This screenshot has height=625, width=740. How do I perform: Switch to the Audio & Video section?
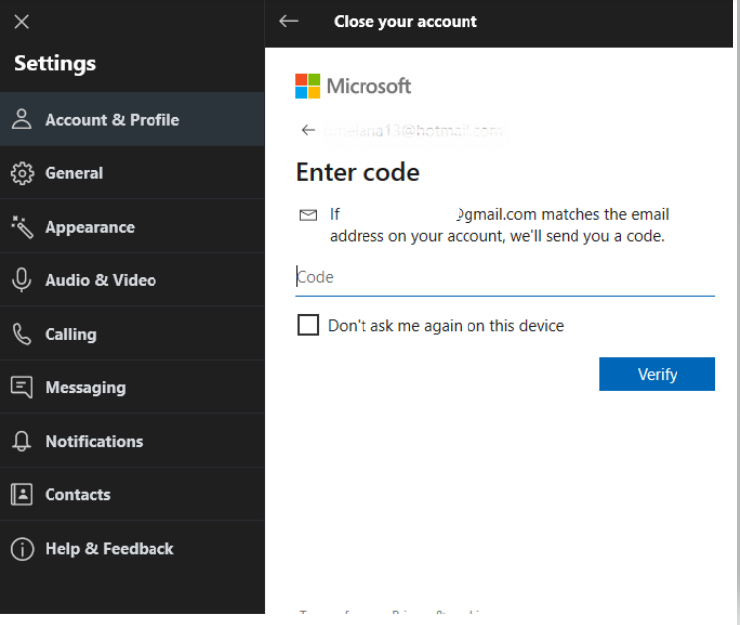[132, 280]
